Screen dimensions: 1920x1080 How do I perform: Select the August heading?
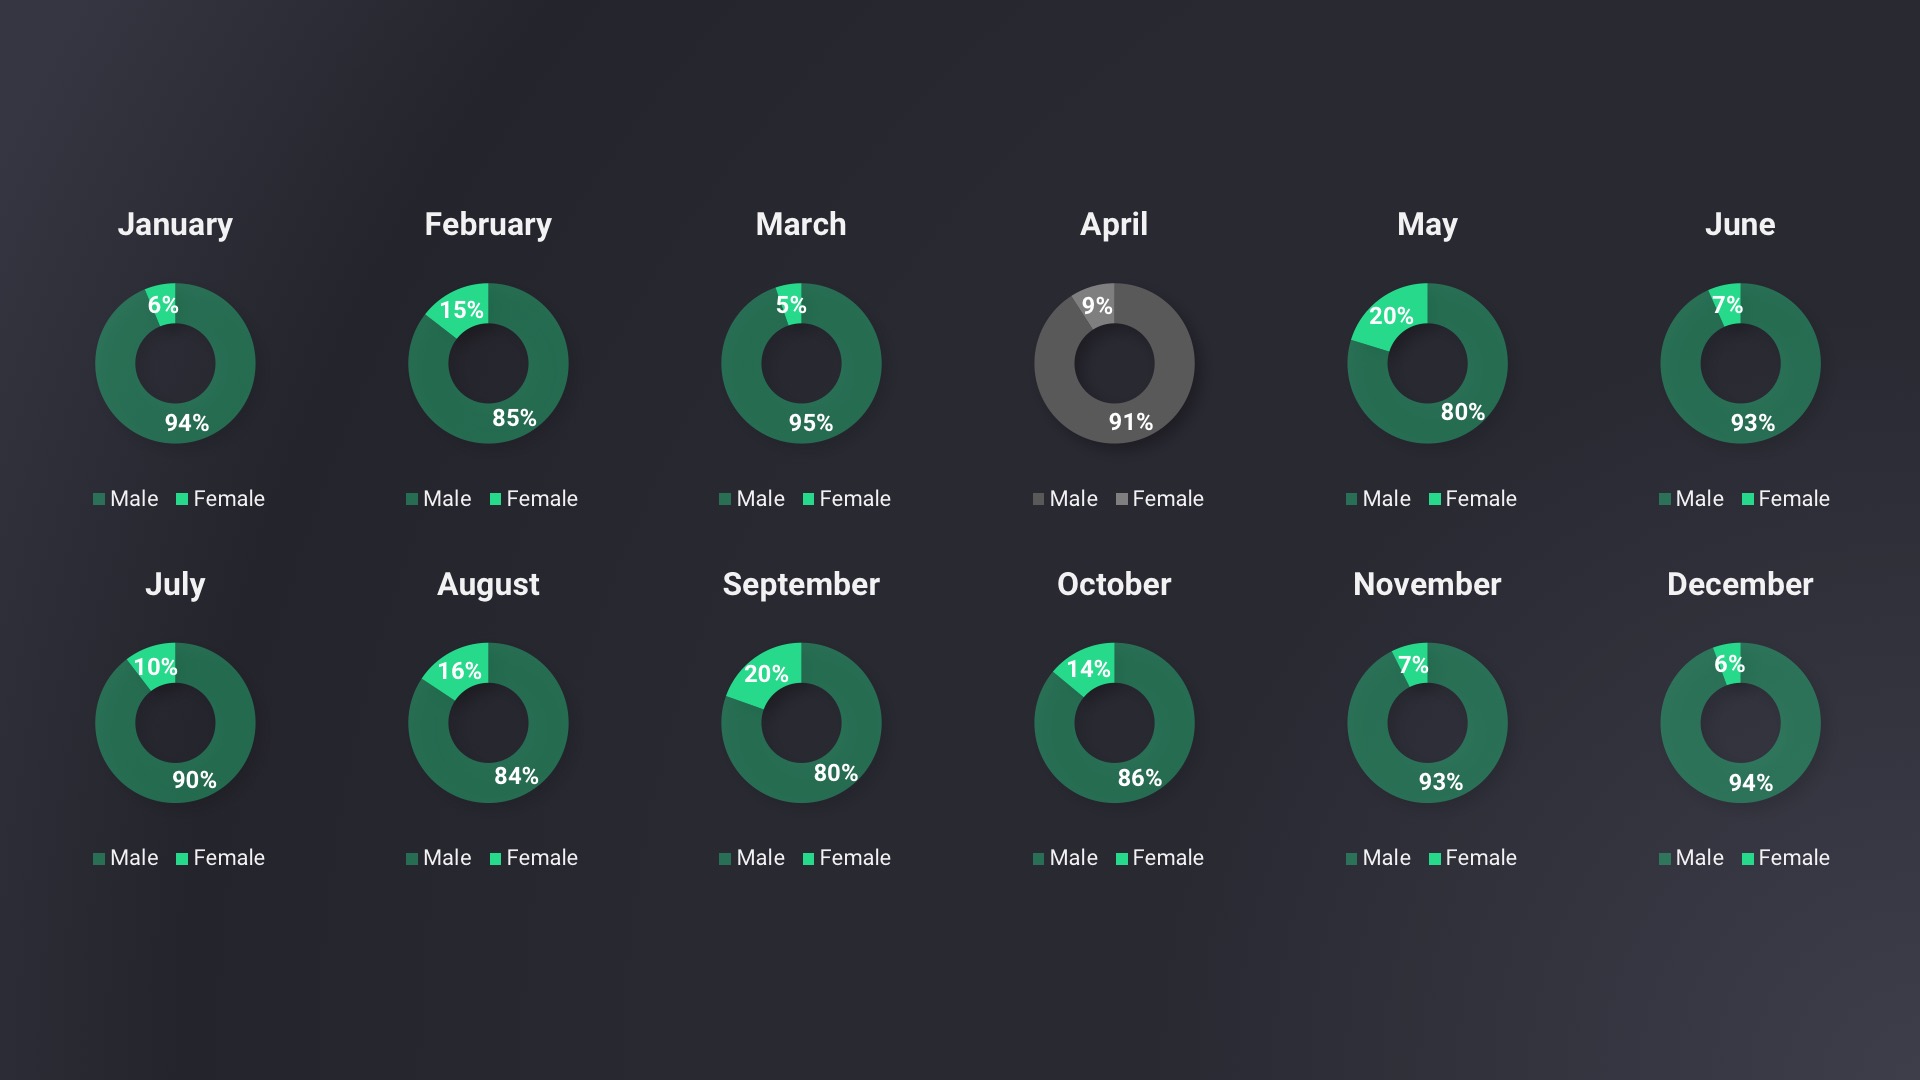488,584
